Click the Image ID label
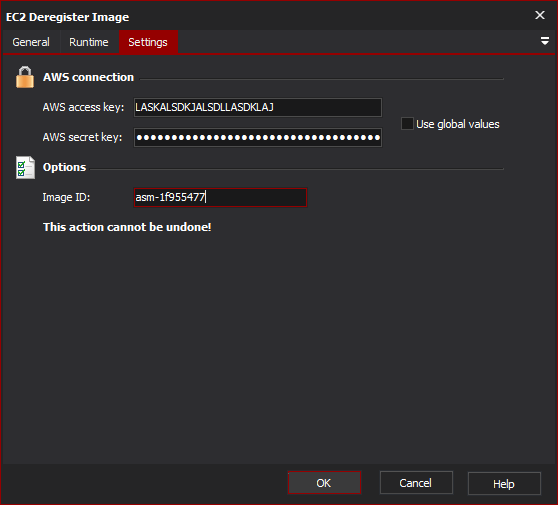 [66, 197]
